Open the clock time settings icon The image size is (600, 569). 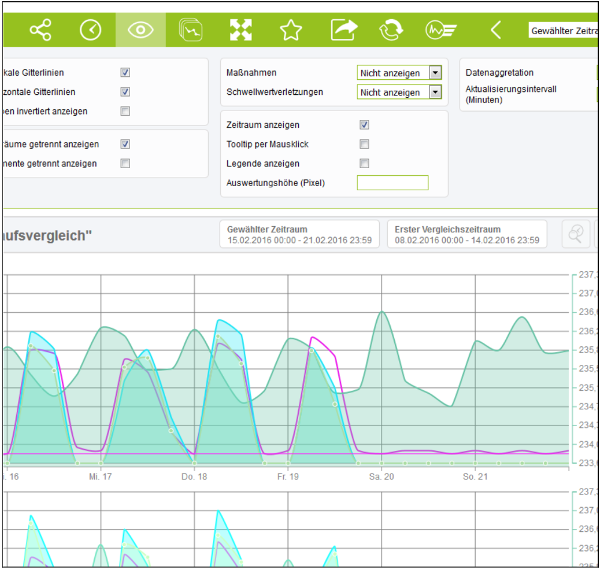pos(91,30)
